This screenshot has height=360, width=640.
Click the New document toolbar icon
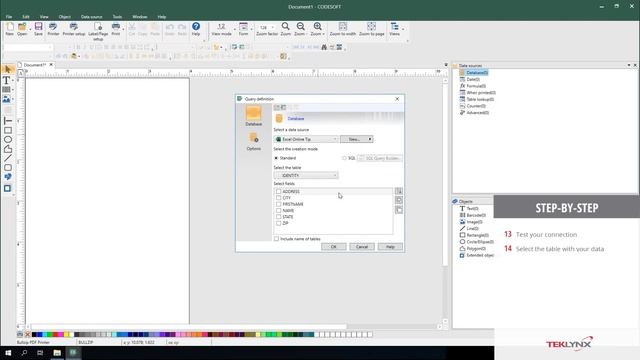9,27
